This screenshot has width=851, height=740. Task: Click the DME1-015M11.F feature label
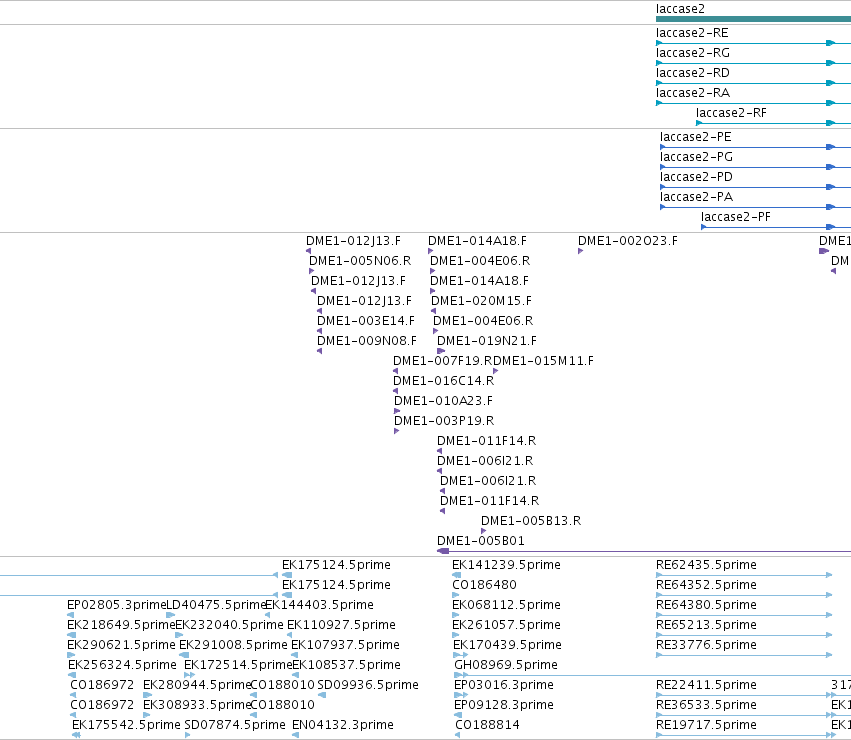[543, 361]
